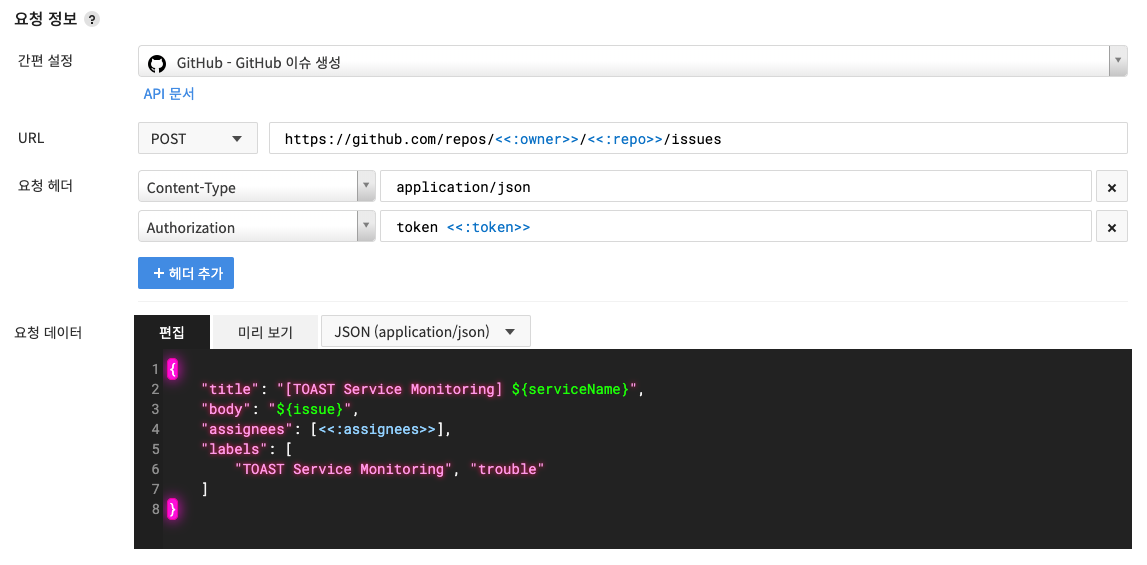
Task: Open the Content-Type header name dropdown
Action: pyautogui.click(x=257, y=187)
